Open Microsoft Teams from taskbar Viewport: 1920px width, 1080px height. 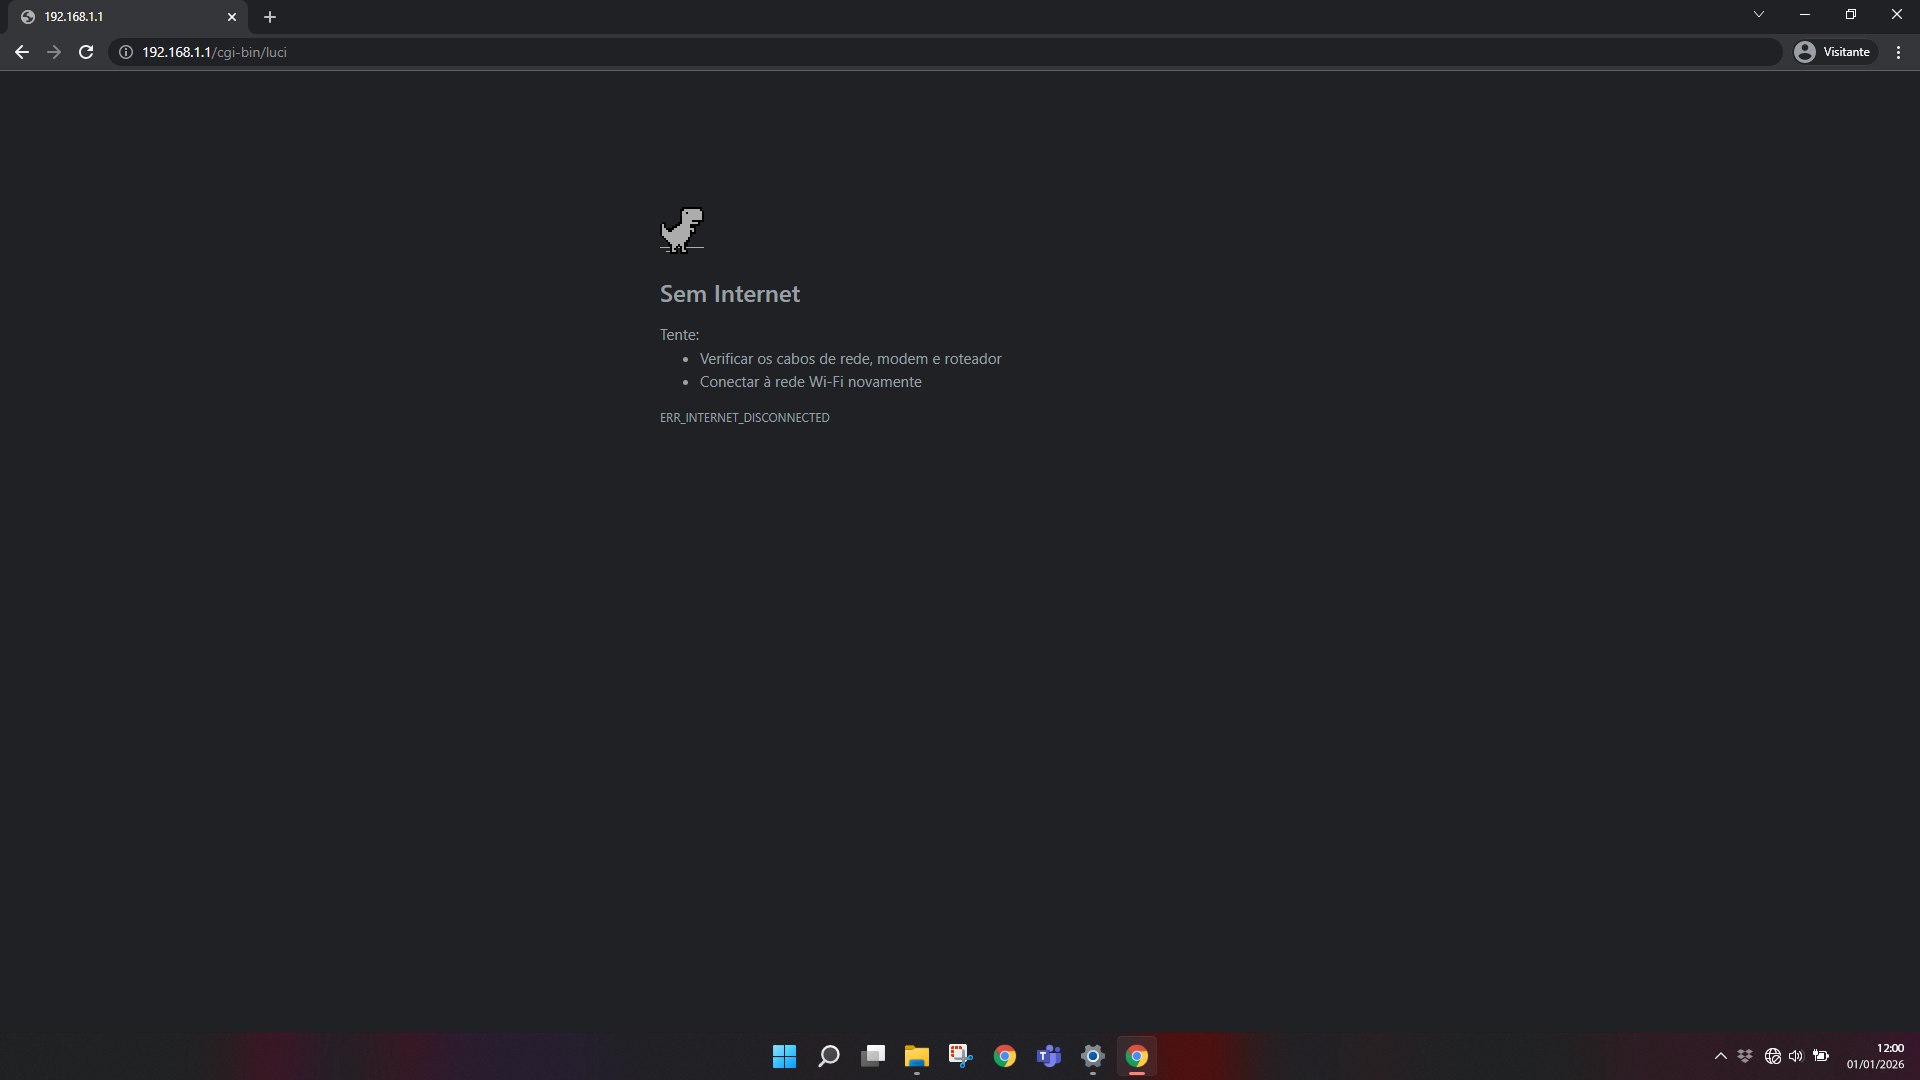[x=1049, y=1056]
